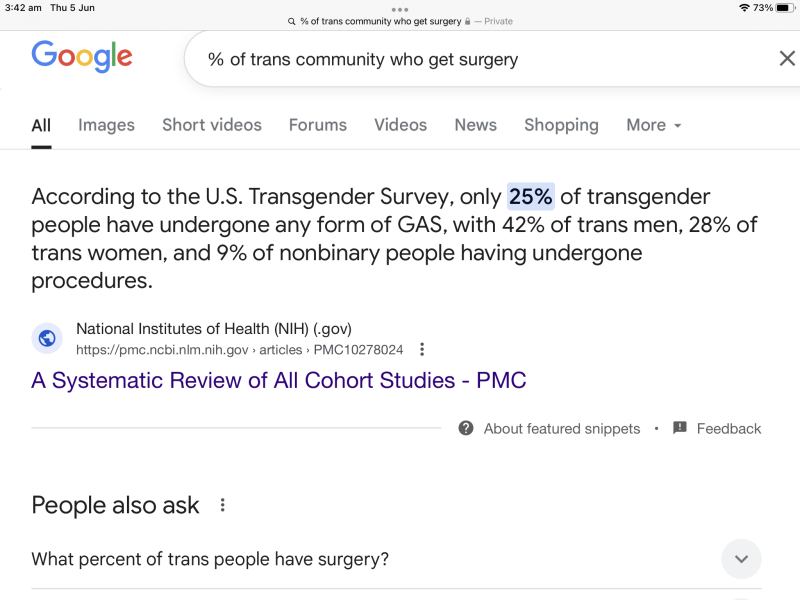Viewport: 800px width, 600px height.
Task: Select the Shopping results tab
Action: point(561,125)
